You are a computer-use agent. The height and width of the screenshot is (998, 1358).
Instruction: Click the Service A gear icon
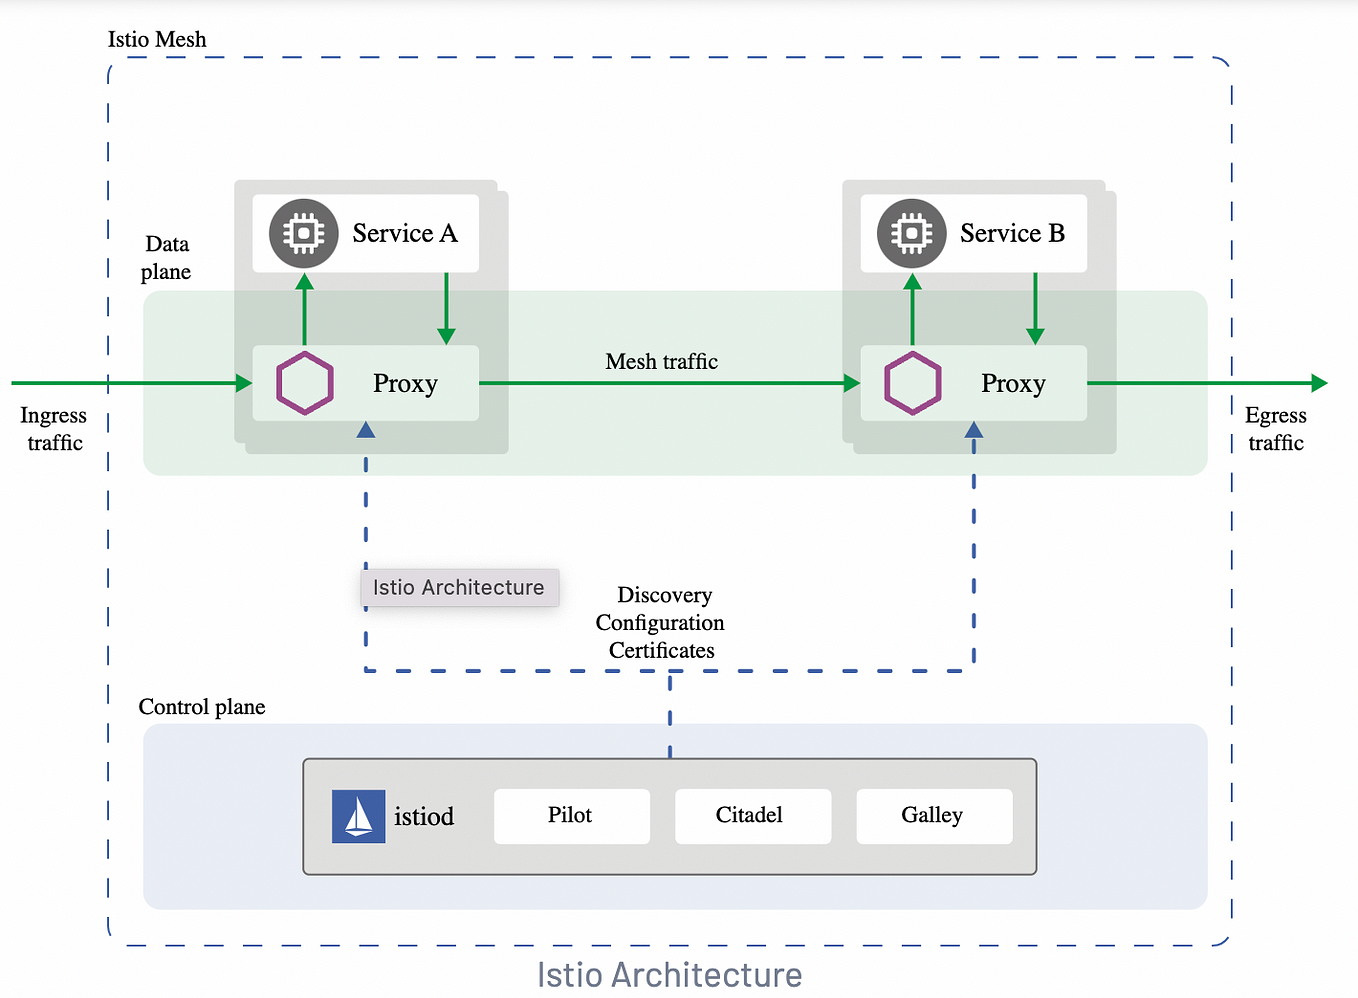coord(302,233)
